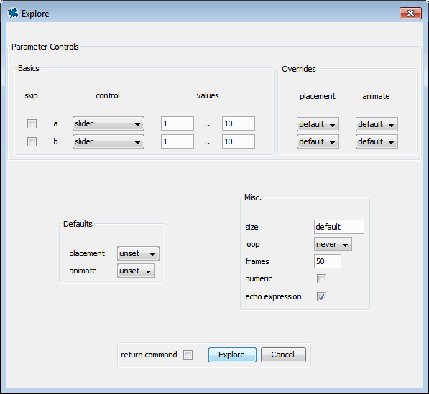Enable the return command checkbox
Image resolution: width=429 pixels, height=394 pixels.
click(x=188, y=355)
